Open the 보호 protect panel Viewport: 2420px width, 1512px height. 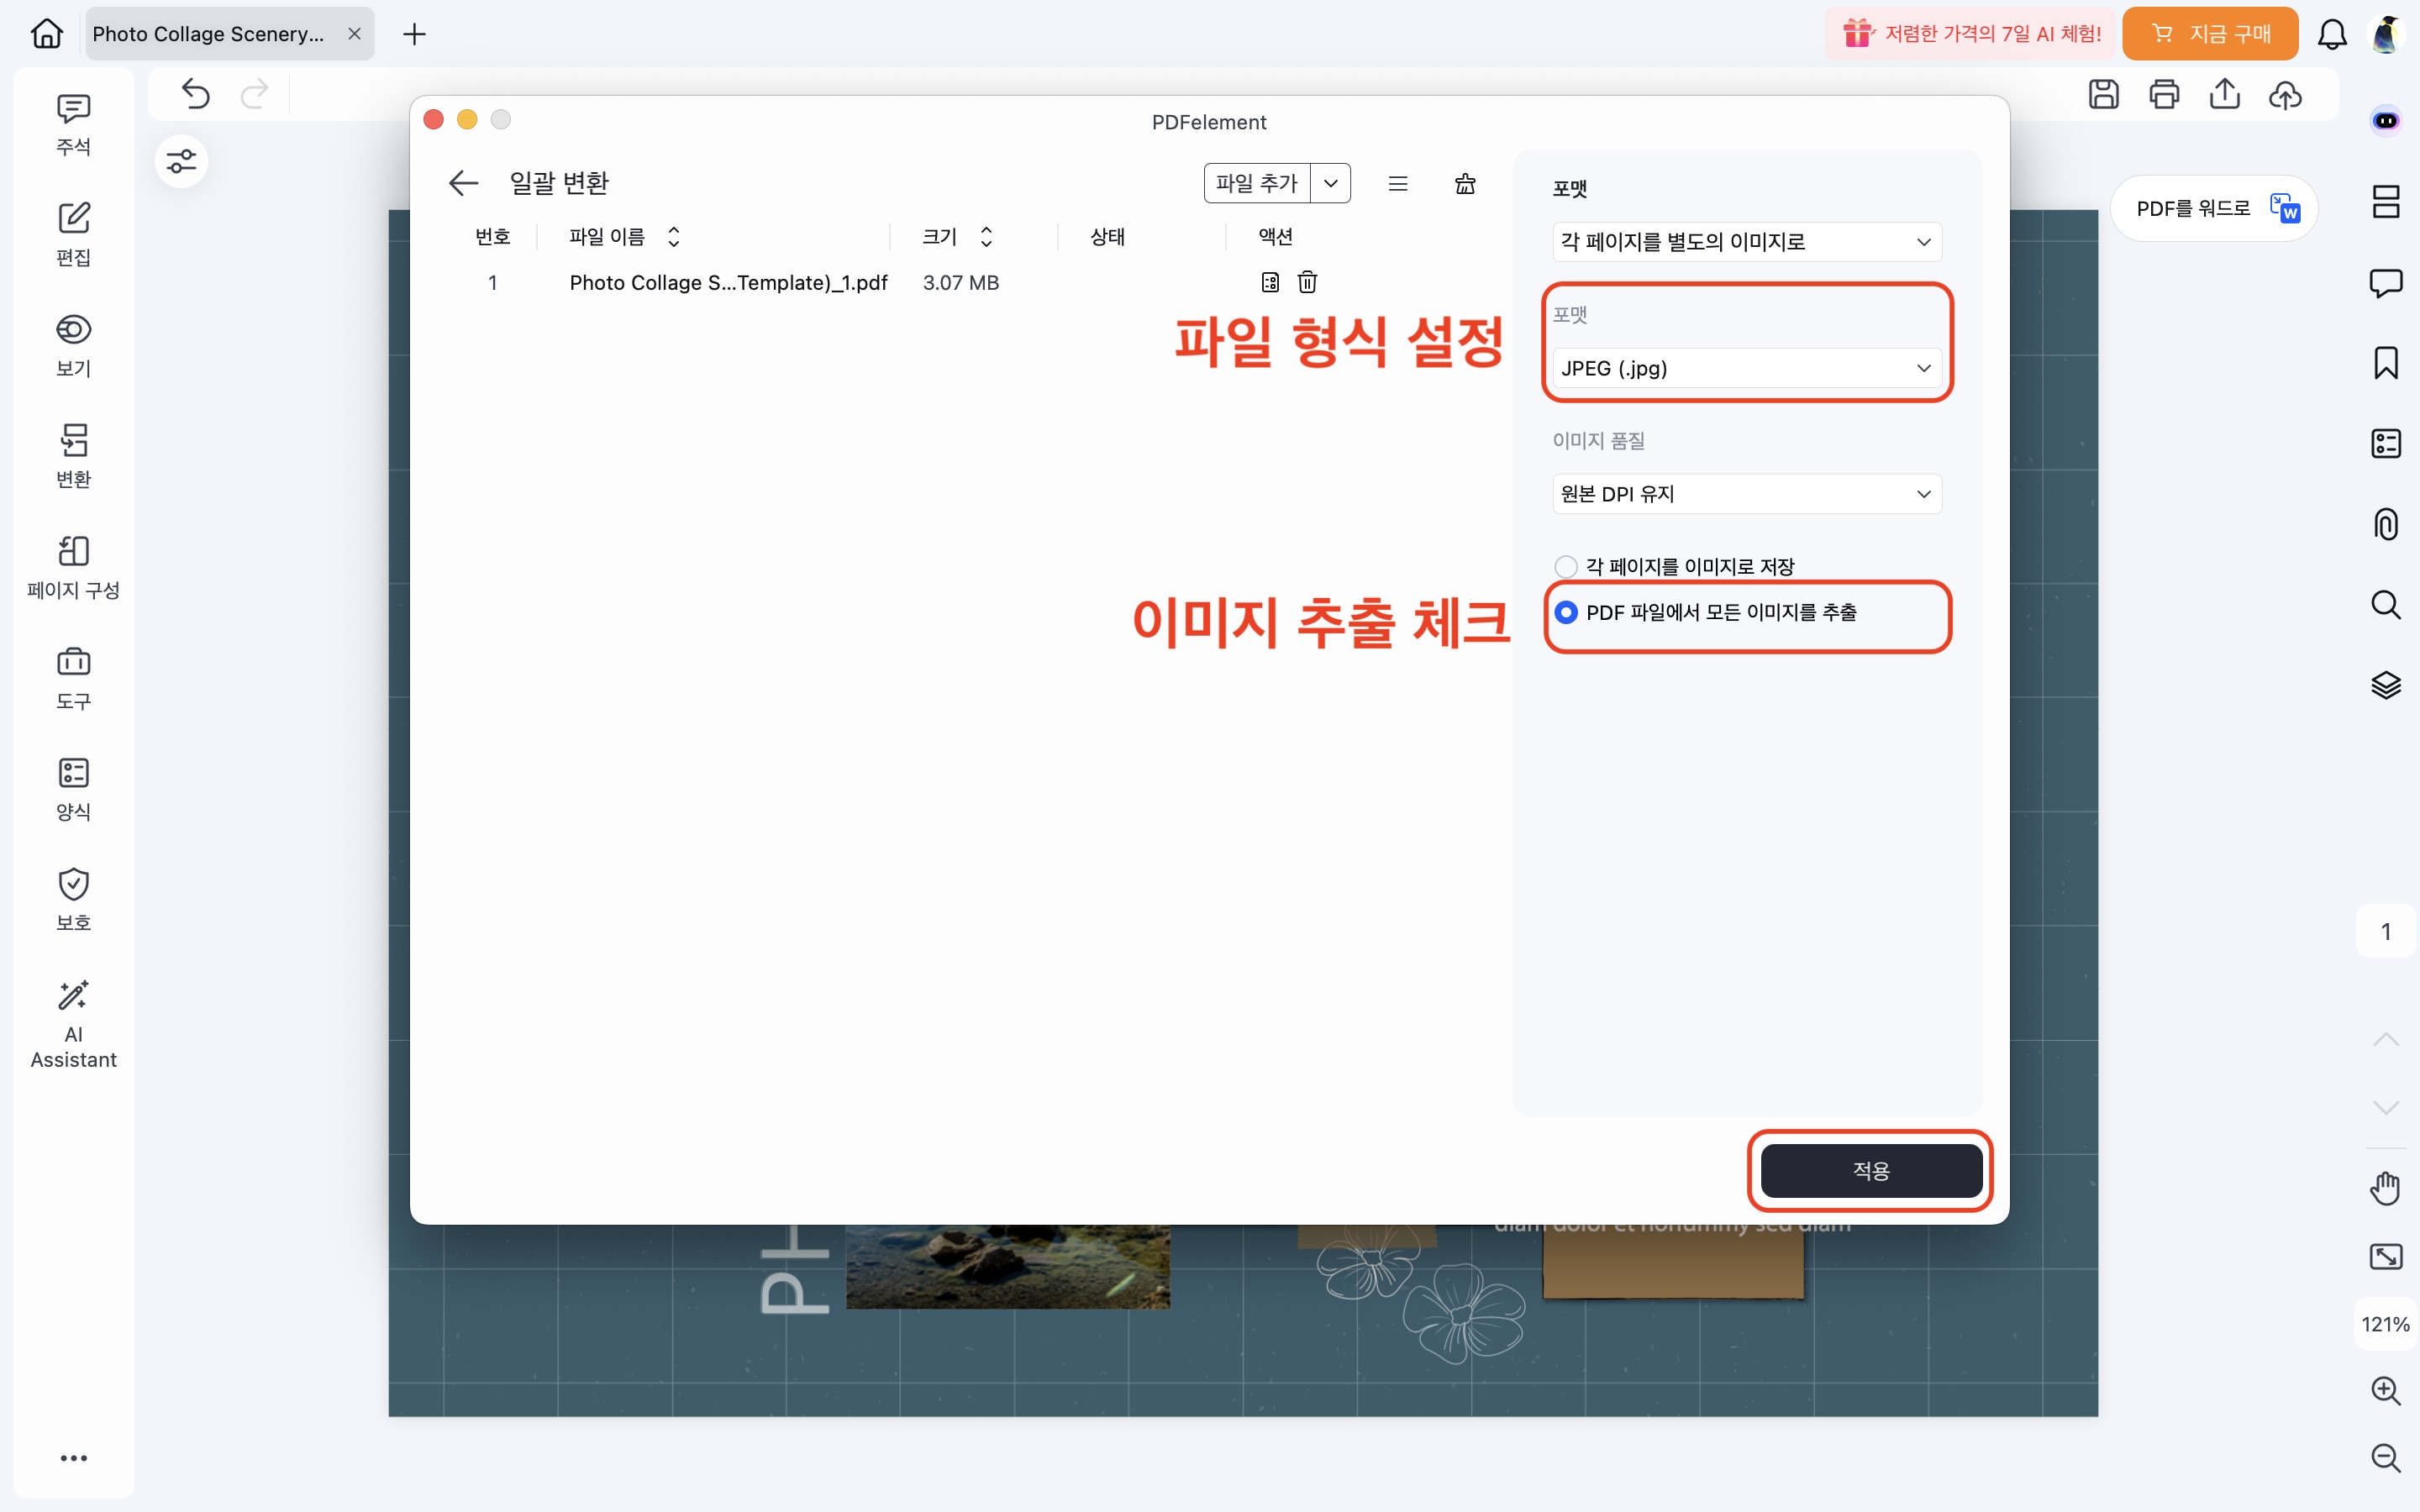(73, 899)
